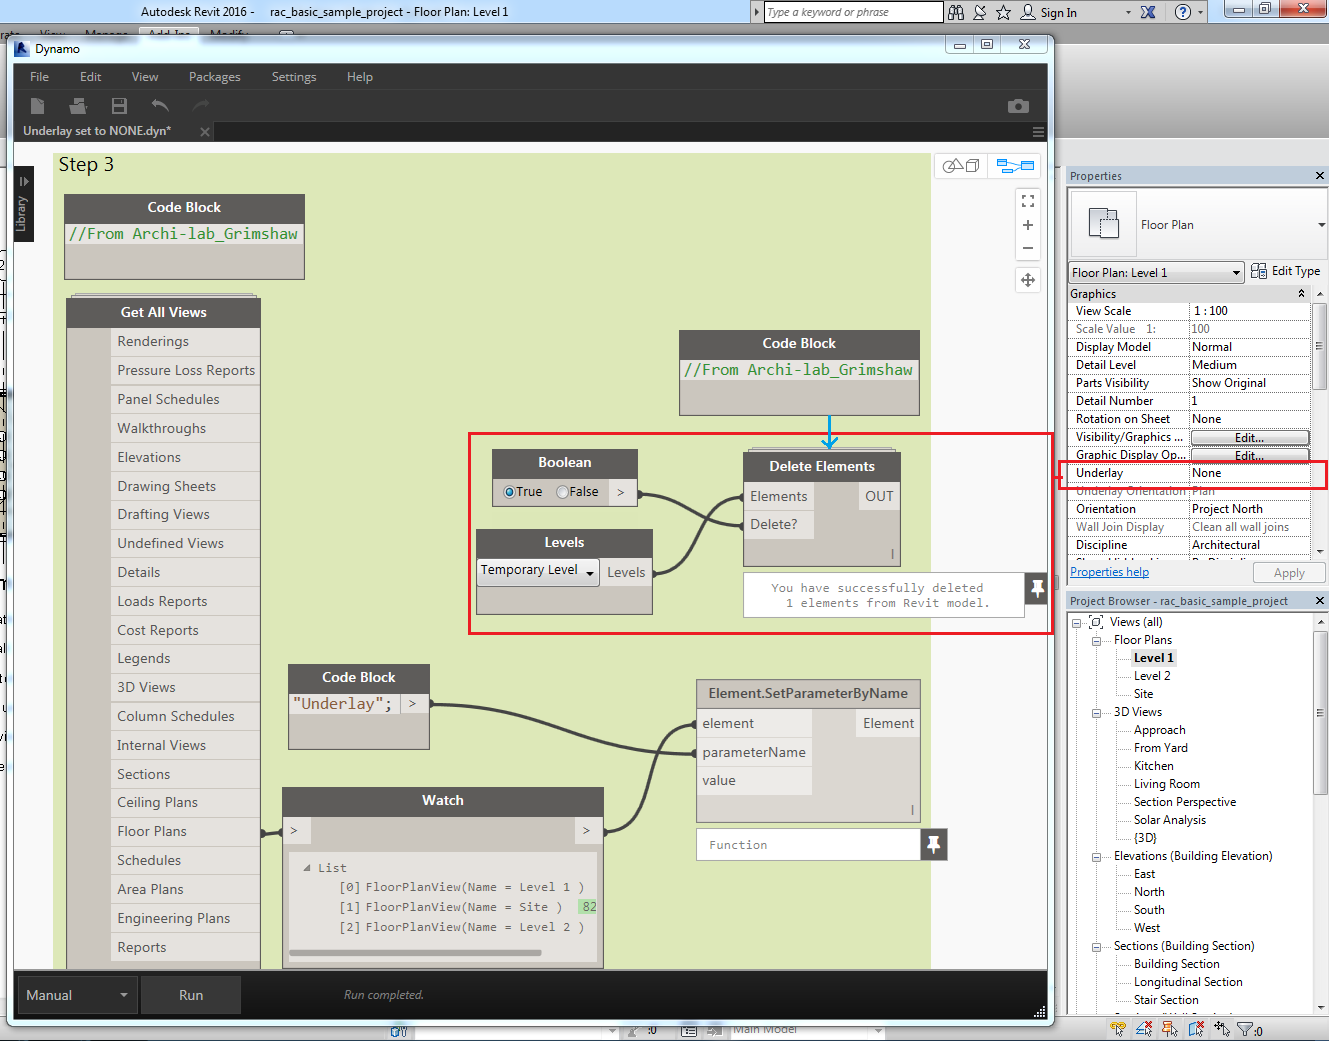This screenshot has width=1329, height=1041.
Task: Open the Packages menu in Dynamo
Action: click(214, 77)
